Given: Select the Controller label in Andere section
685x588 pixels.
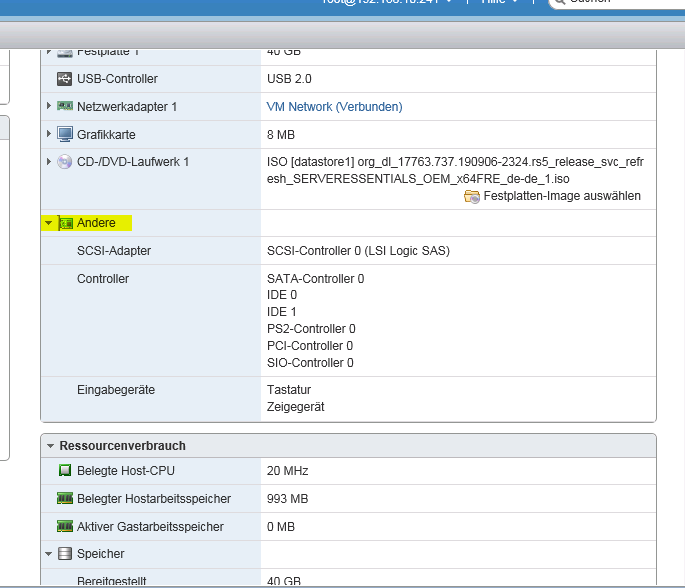Looking at the screenshot, I should pyautogui.click(x=103, y=279).
